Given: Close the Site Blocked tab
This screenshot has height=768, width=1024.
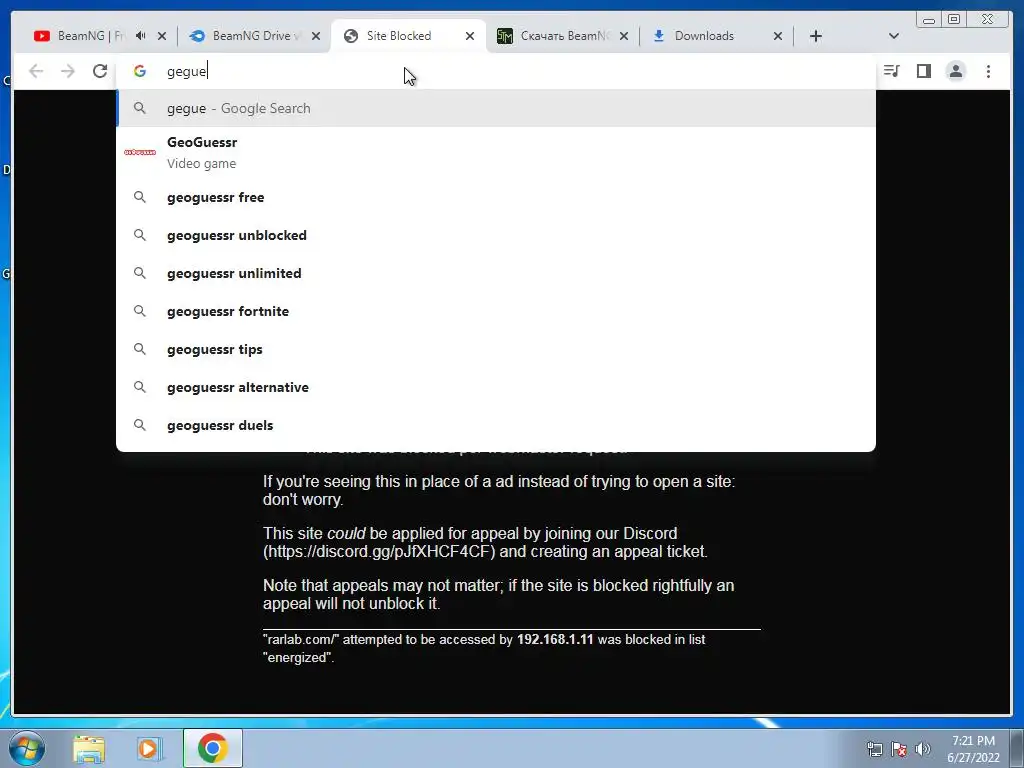Looking at the screenshot, I should tap(470, 36).
